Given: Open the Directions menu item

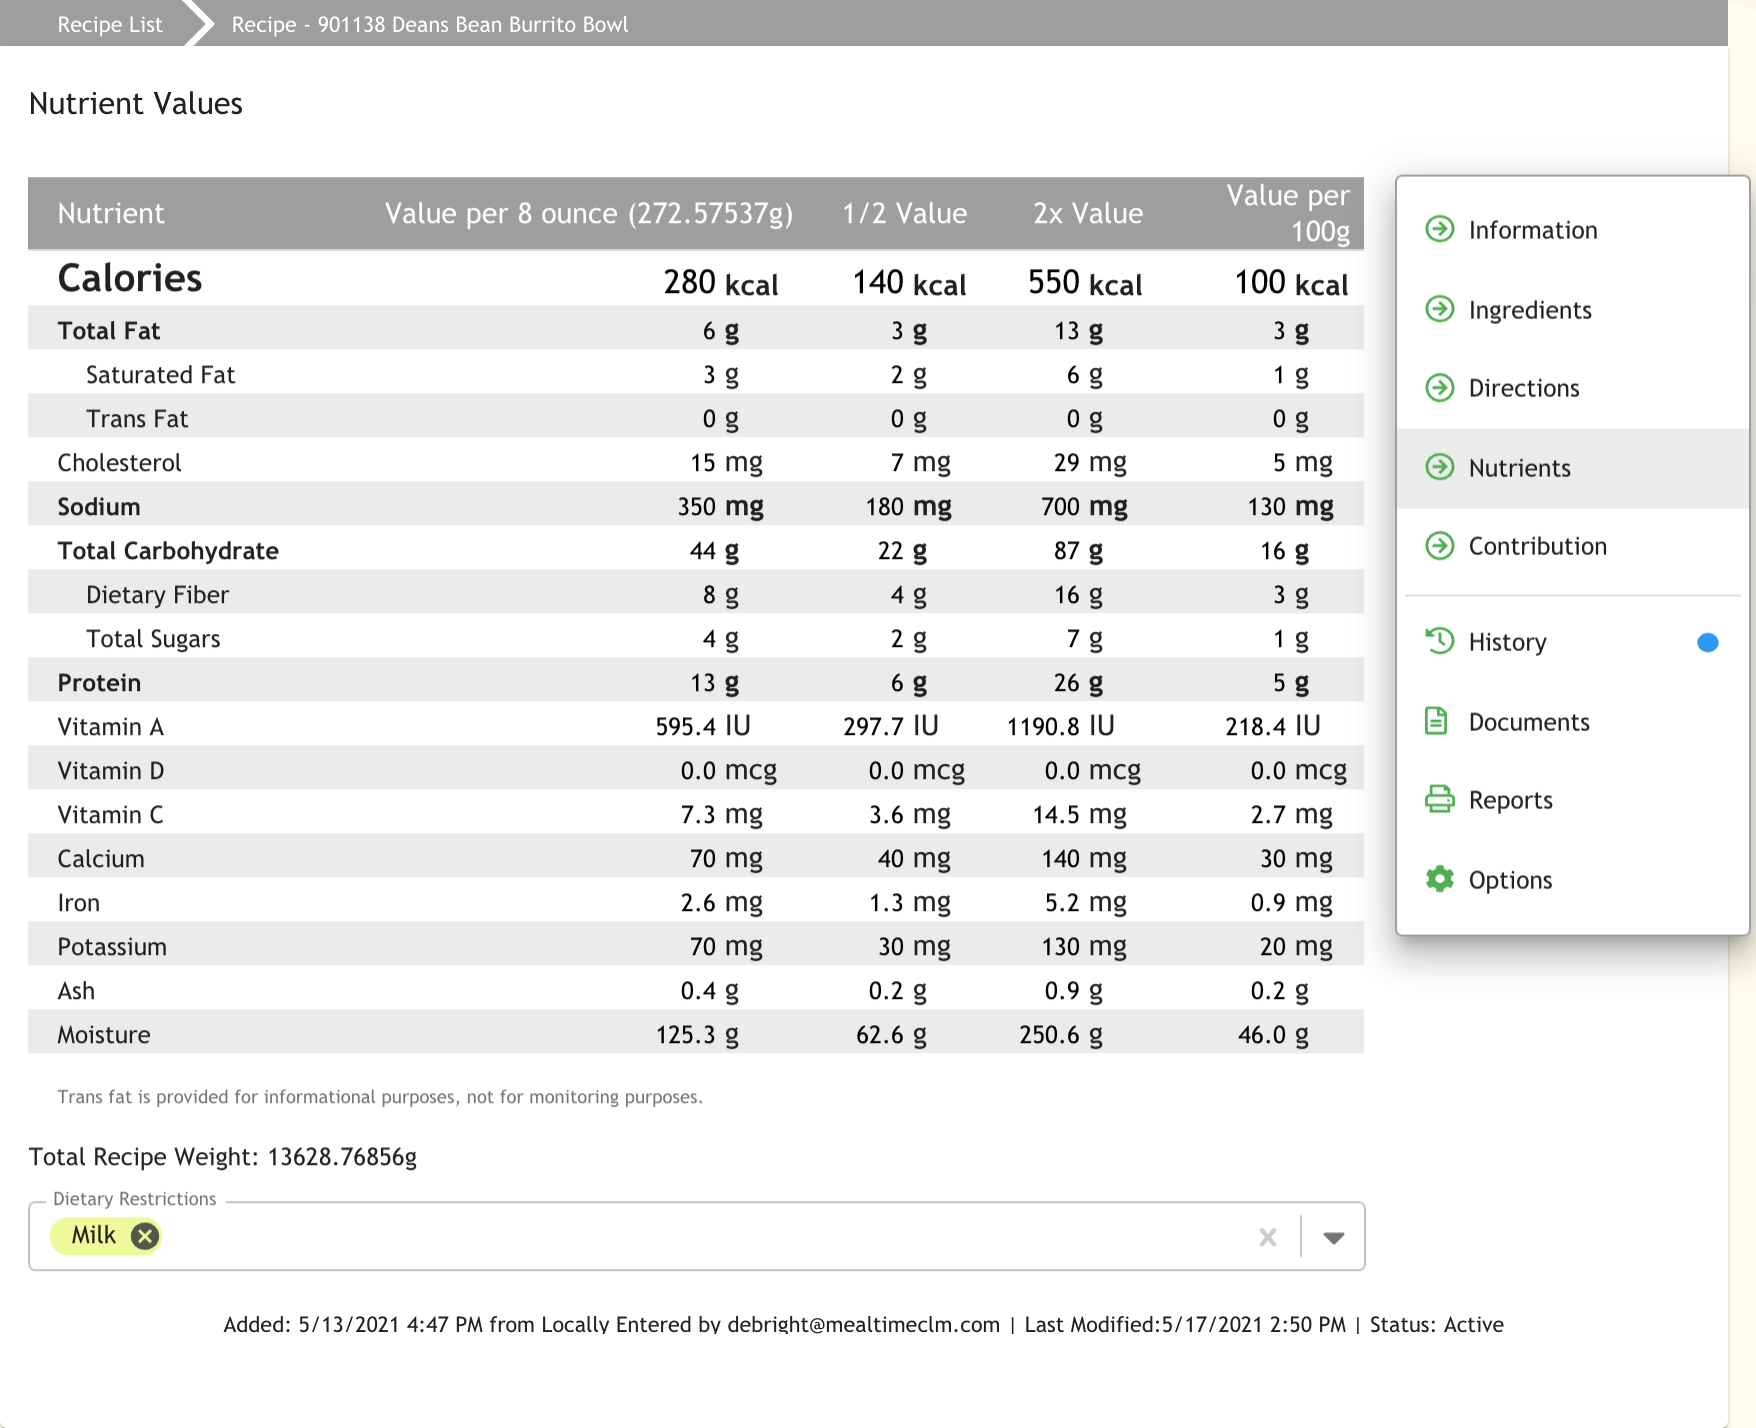Looking at the screenshot, I should pos(1572,388).
